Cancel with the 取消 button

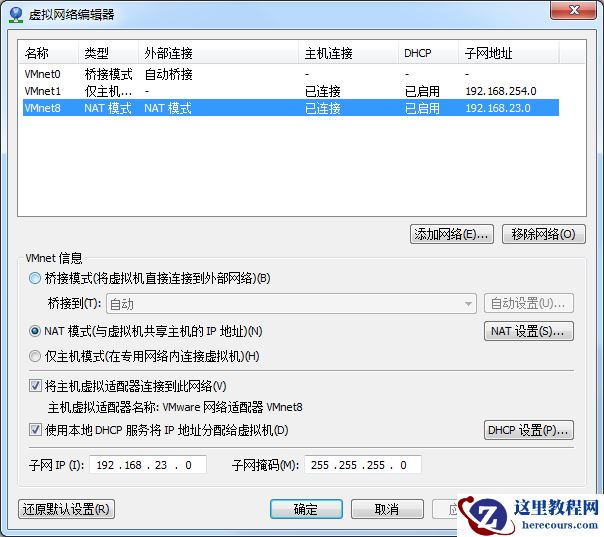(x=387, y=509)
